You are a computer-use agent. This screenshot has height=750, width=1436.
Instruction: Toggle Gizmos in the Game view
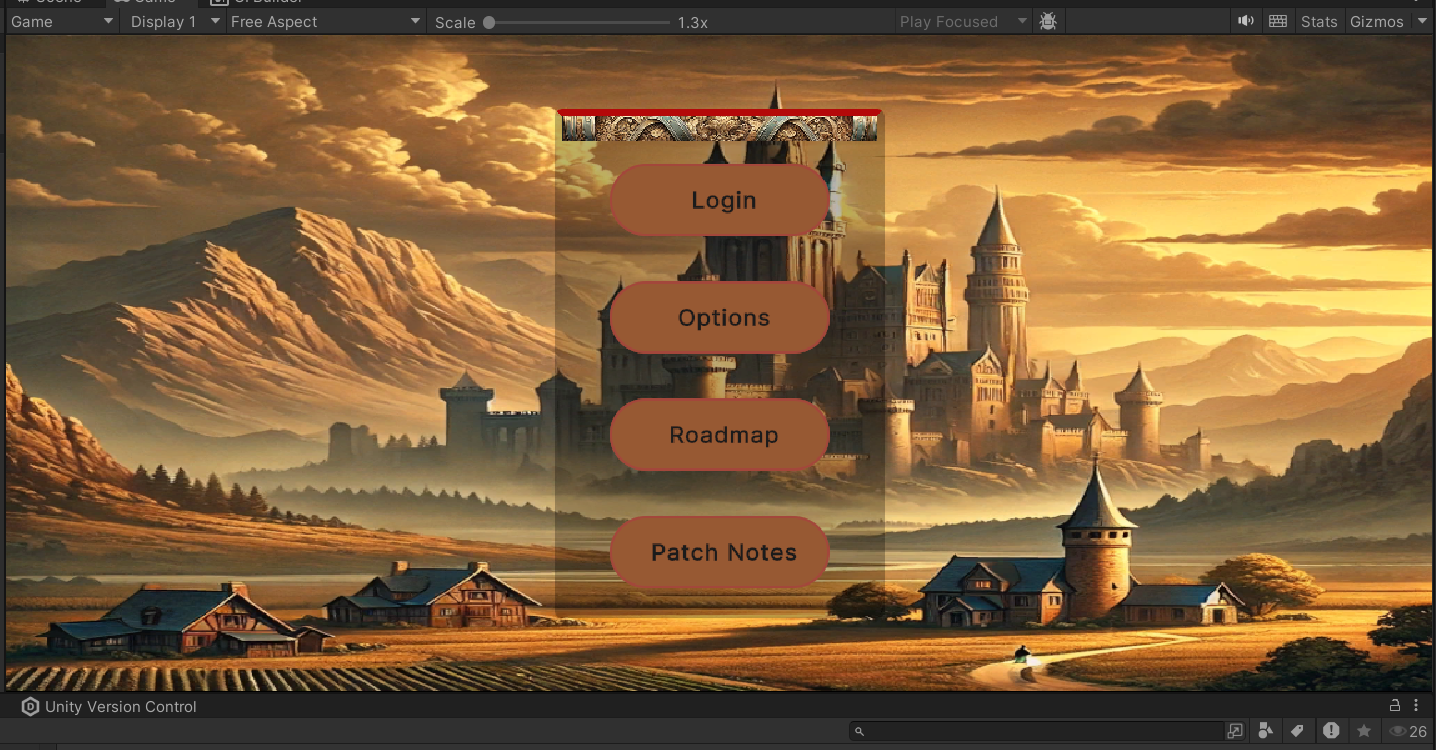(1376, 21)
